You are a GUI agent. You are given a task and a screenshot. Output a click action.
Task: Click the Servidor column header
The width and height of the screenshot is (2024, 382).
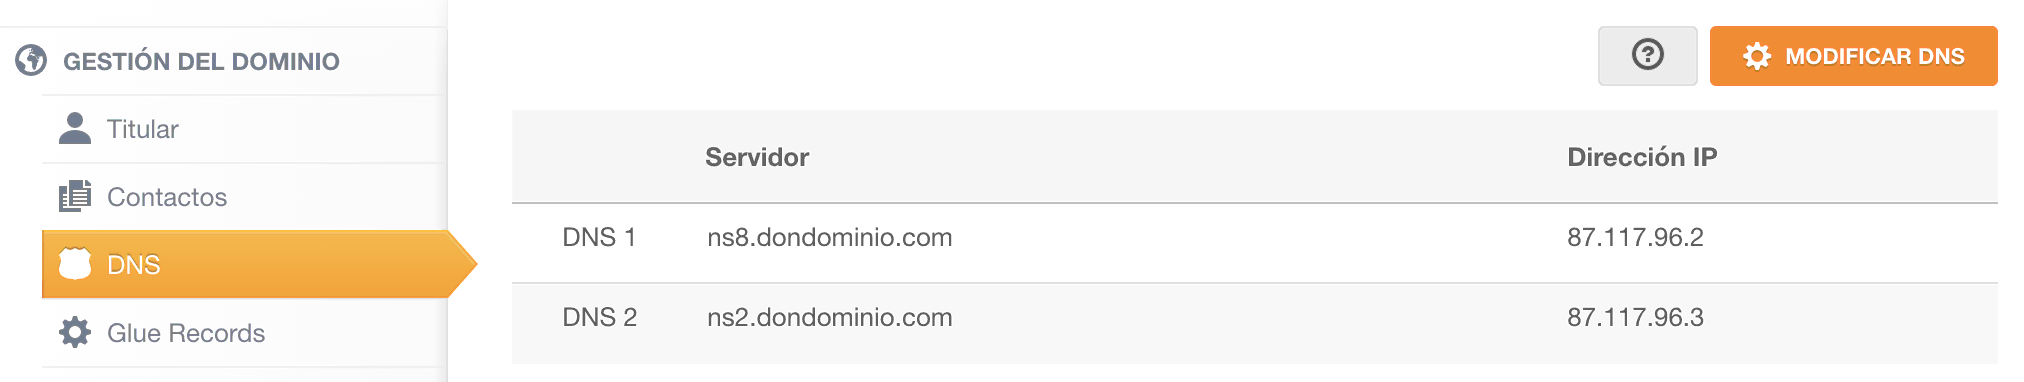(757, 157)
